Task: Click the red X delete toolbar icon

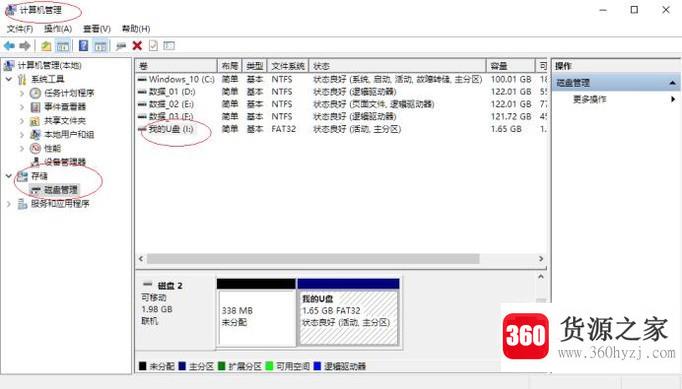Action: [x=137, y=45]
